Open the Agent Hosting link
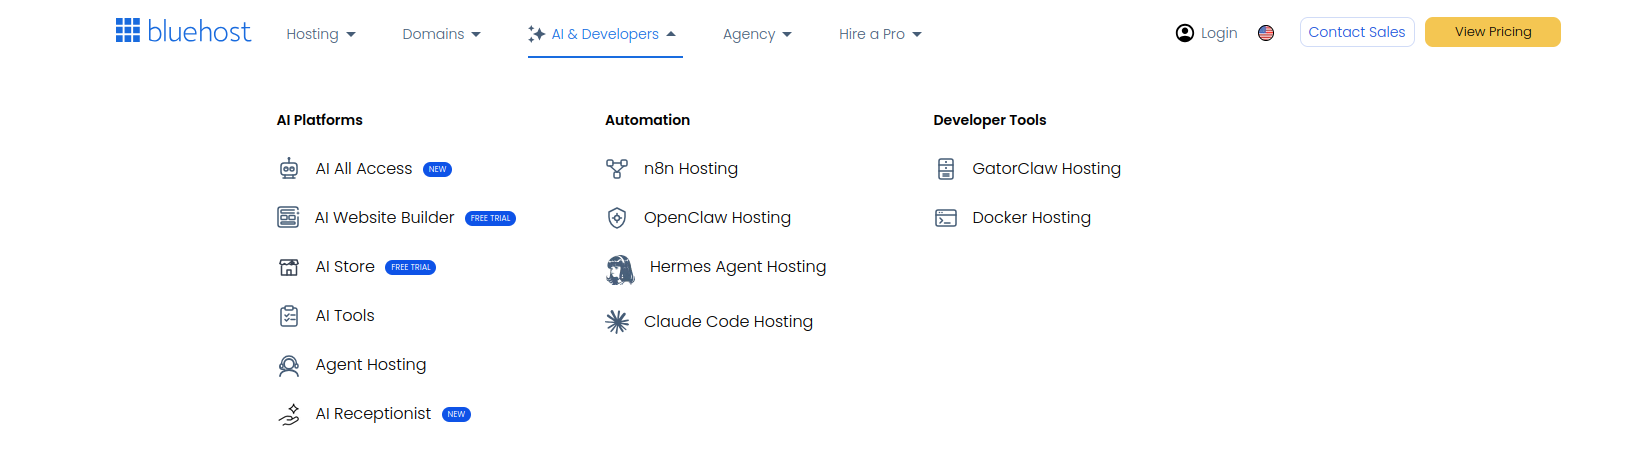This screenshot has height=451, width=1642. 371,365
